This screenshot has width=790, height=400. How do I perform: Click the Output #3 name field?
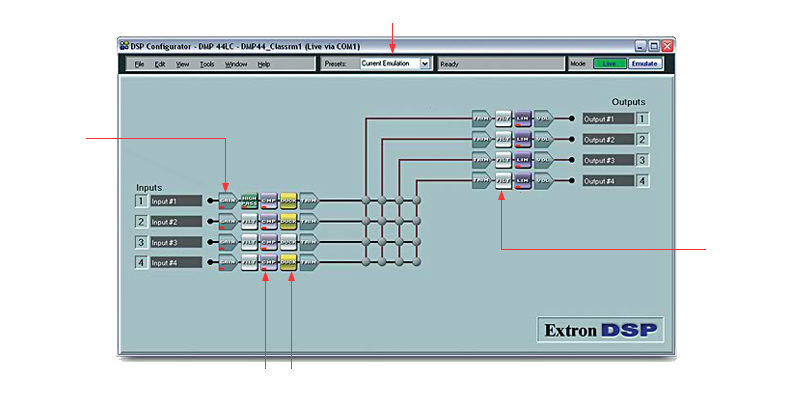(x=608, y=160)
